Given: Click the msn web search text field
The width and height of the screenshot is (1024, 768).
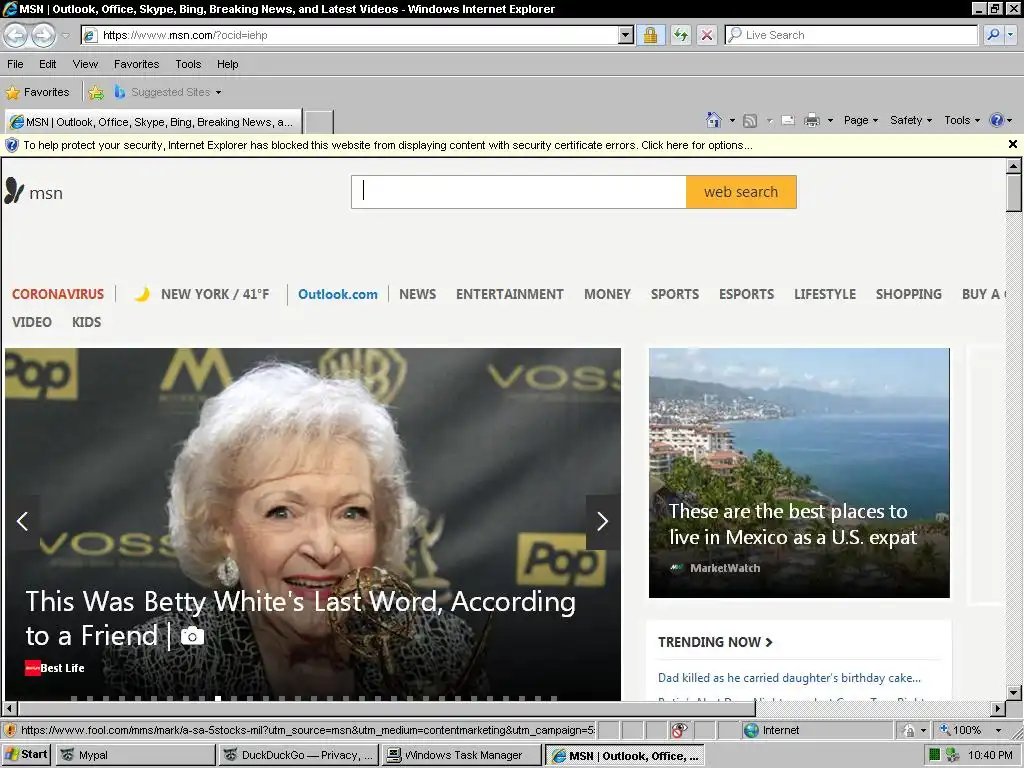Looking at the screenshot, I should pyautogui.click(x=519, y=192).
